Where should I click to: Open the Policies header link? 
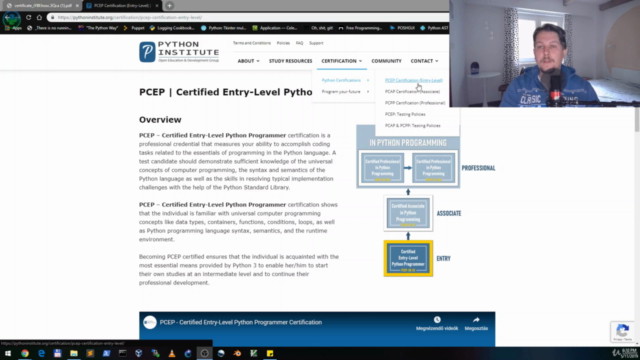coord(283,43)
